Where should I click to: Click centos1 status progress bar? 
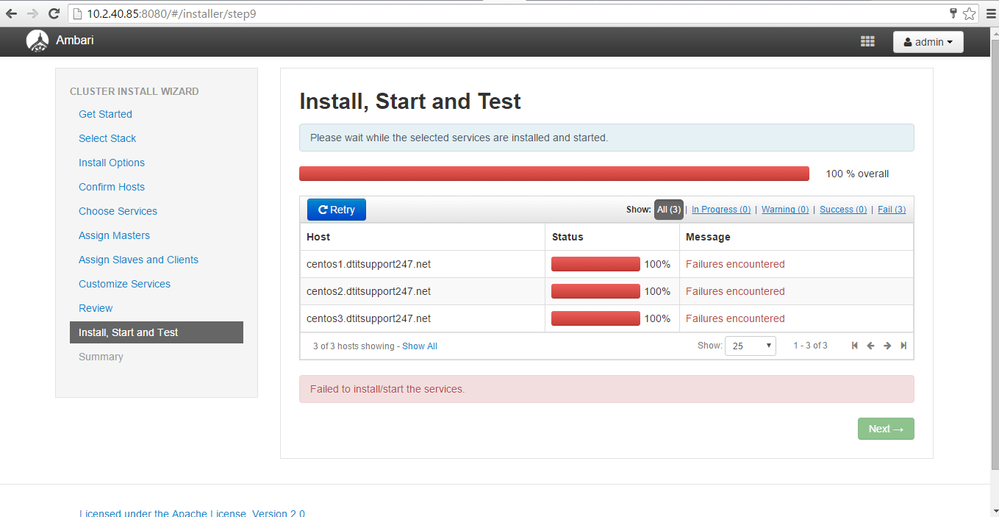595,264
